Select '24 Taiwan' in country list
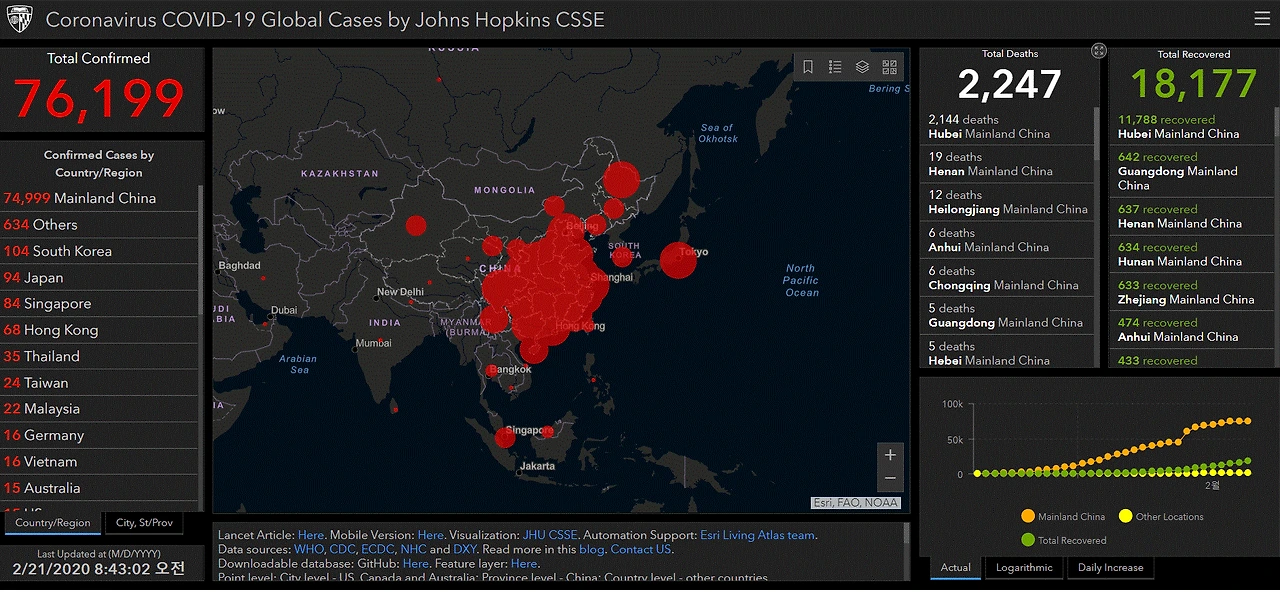 click(99, 382)
